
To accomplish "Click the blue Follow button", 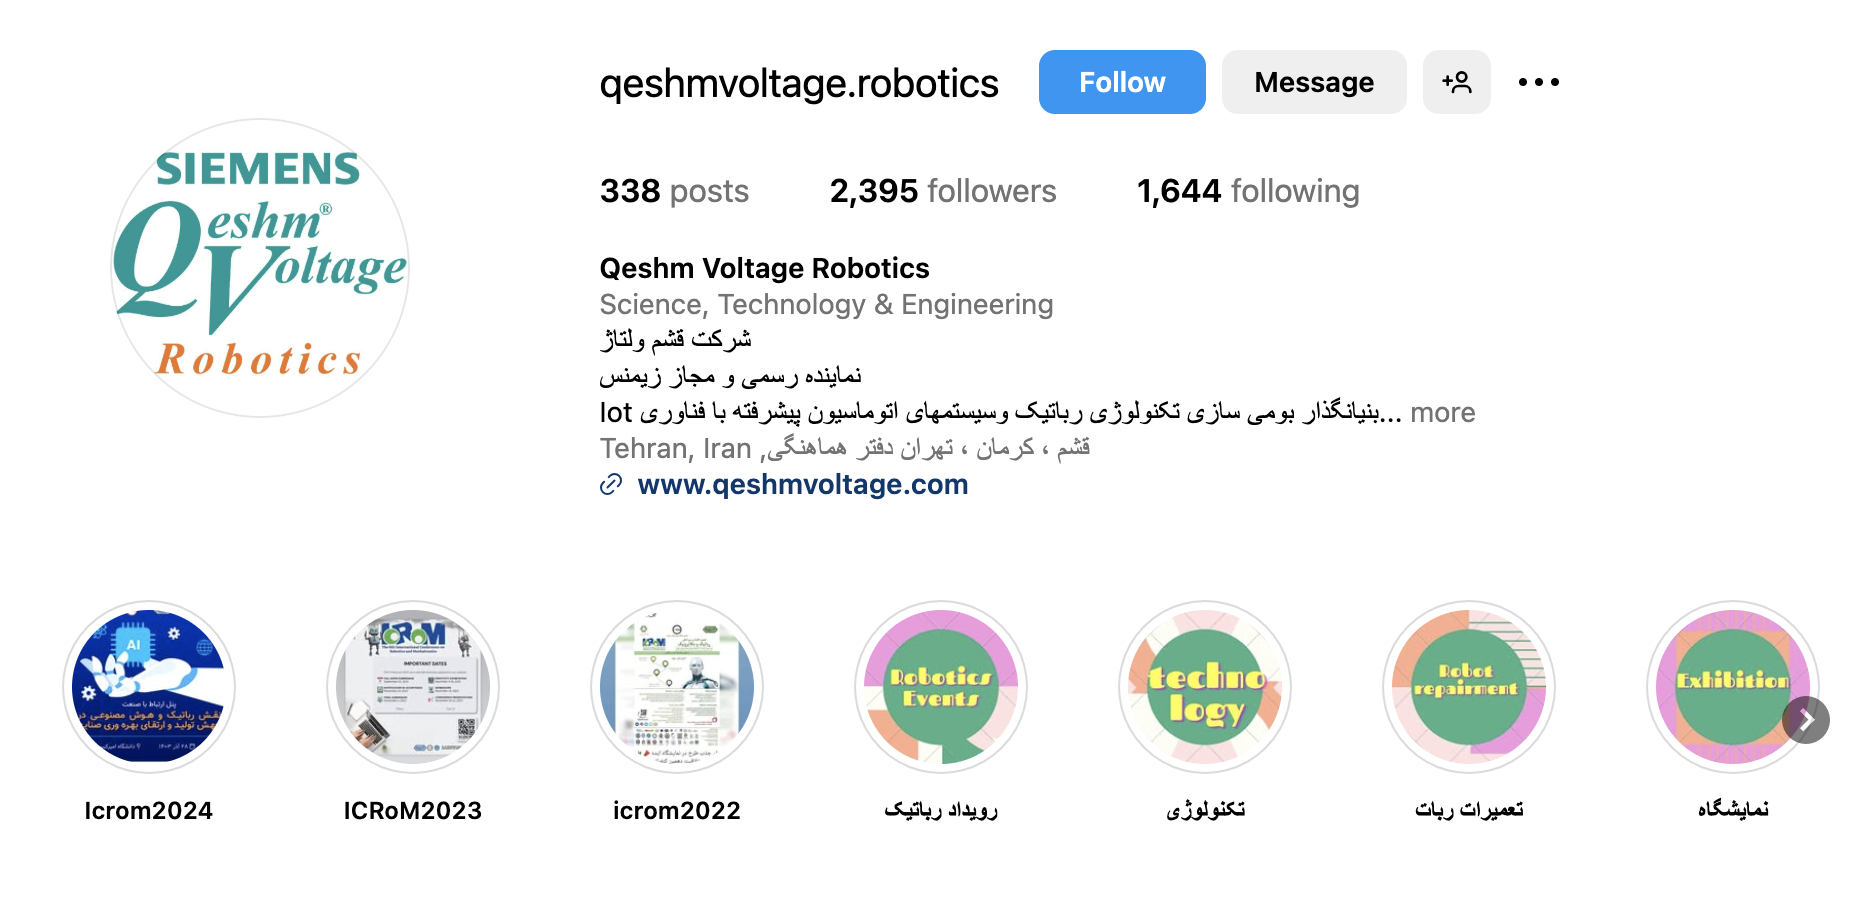I will pos(1122,82).
